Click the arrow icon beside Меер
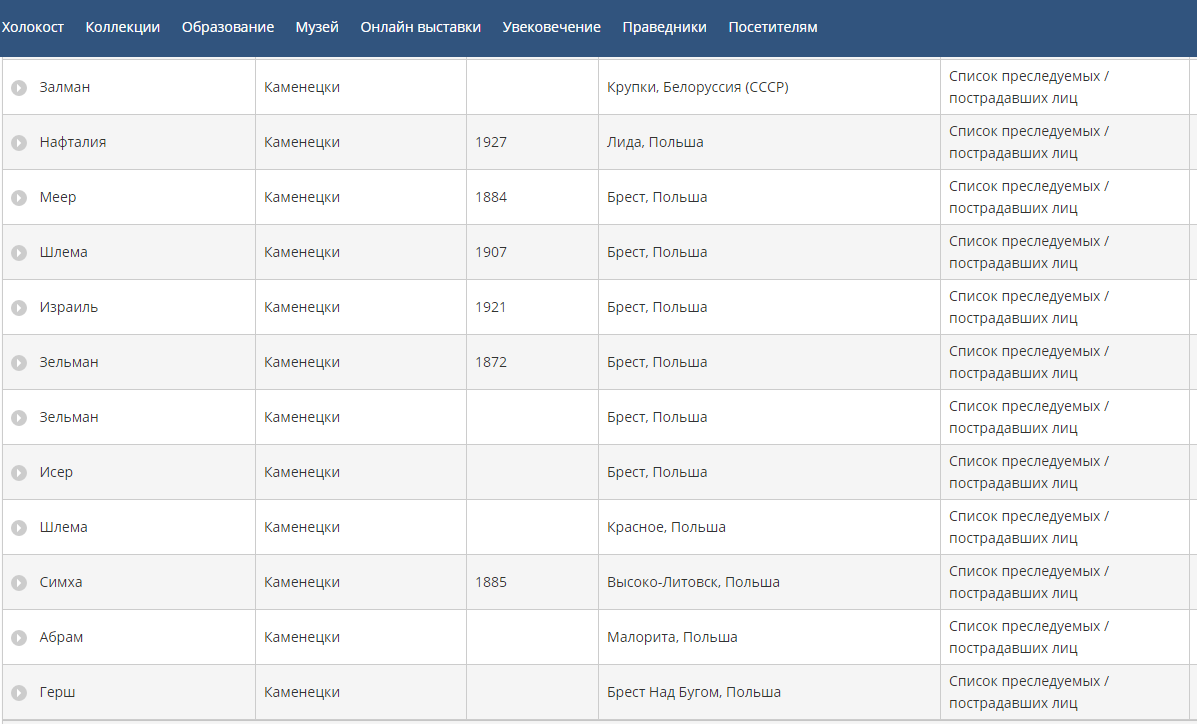The image size is (1197, 724). 19,198
